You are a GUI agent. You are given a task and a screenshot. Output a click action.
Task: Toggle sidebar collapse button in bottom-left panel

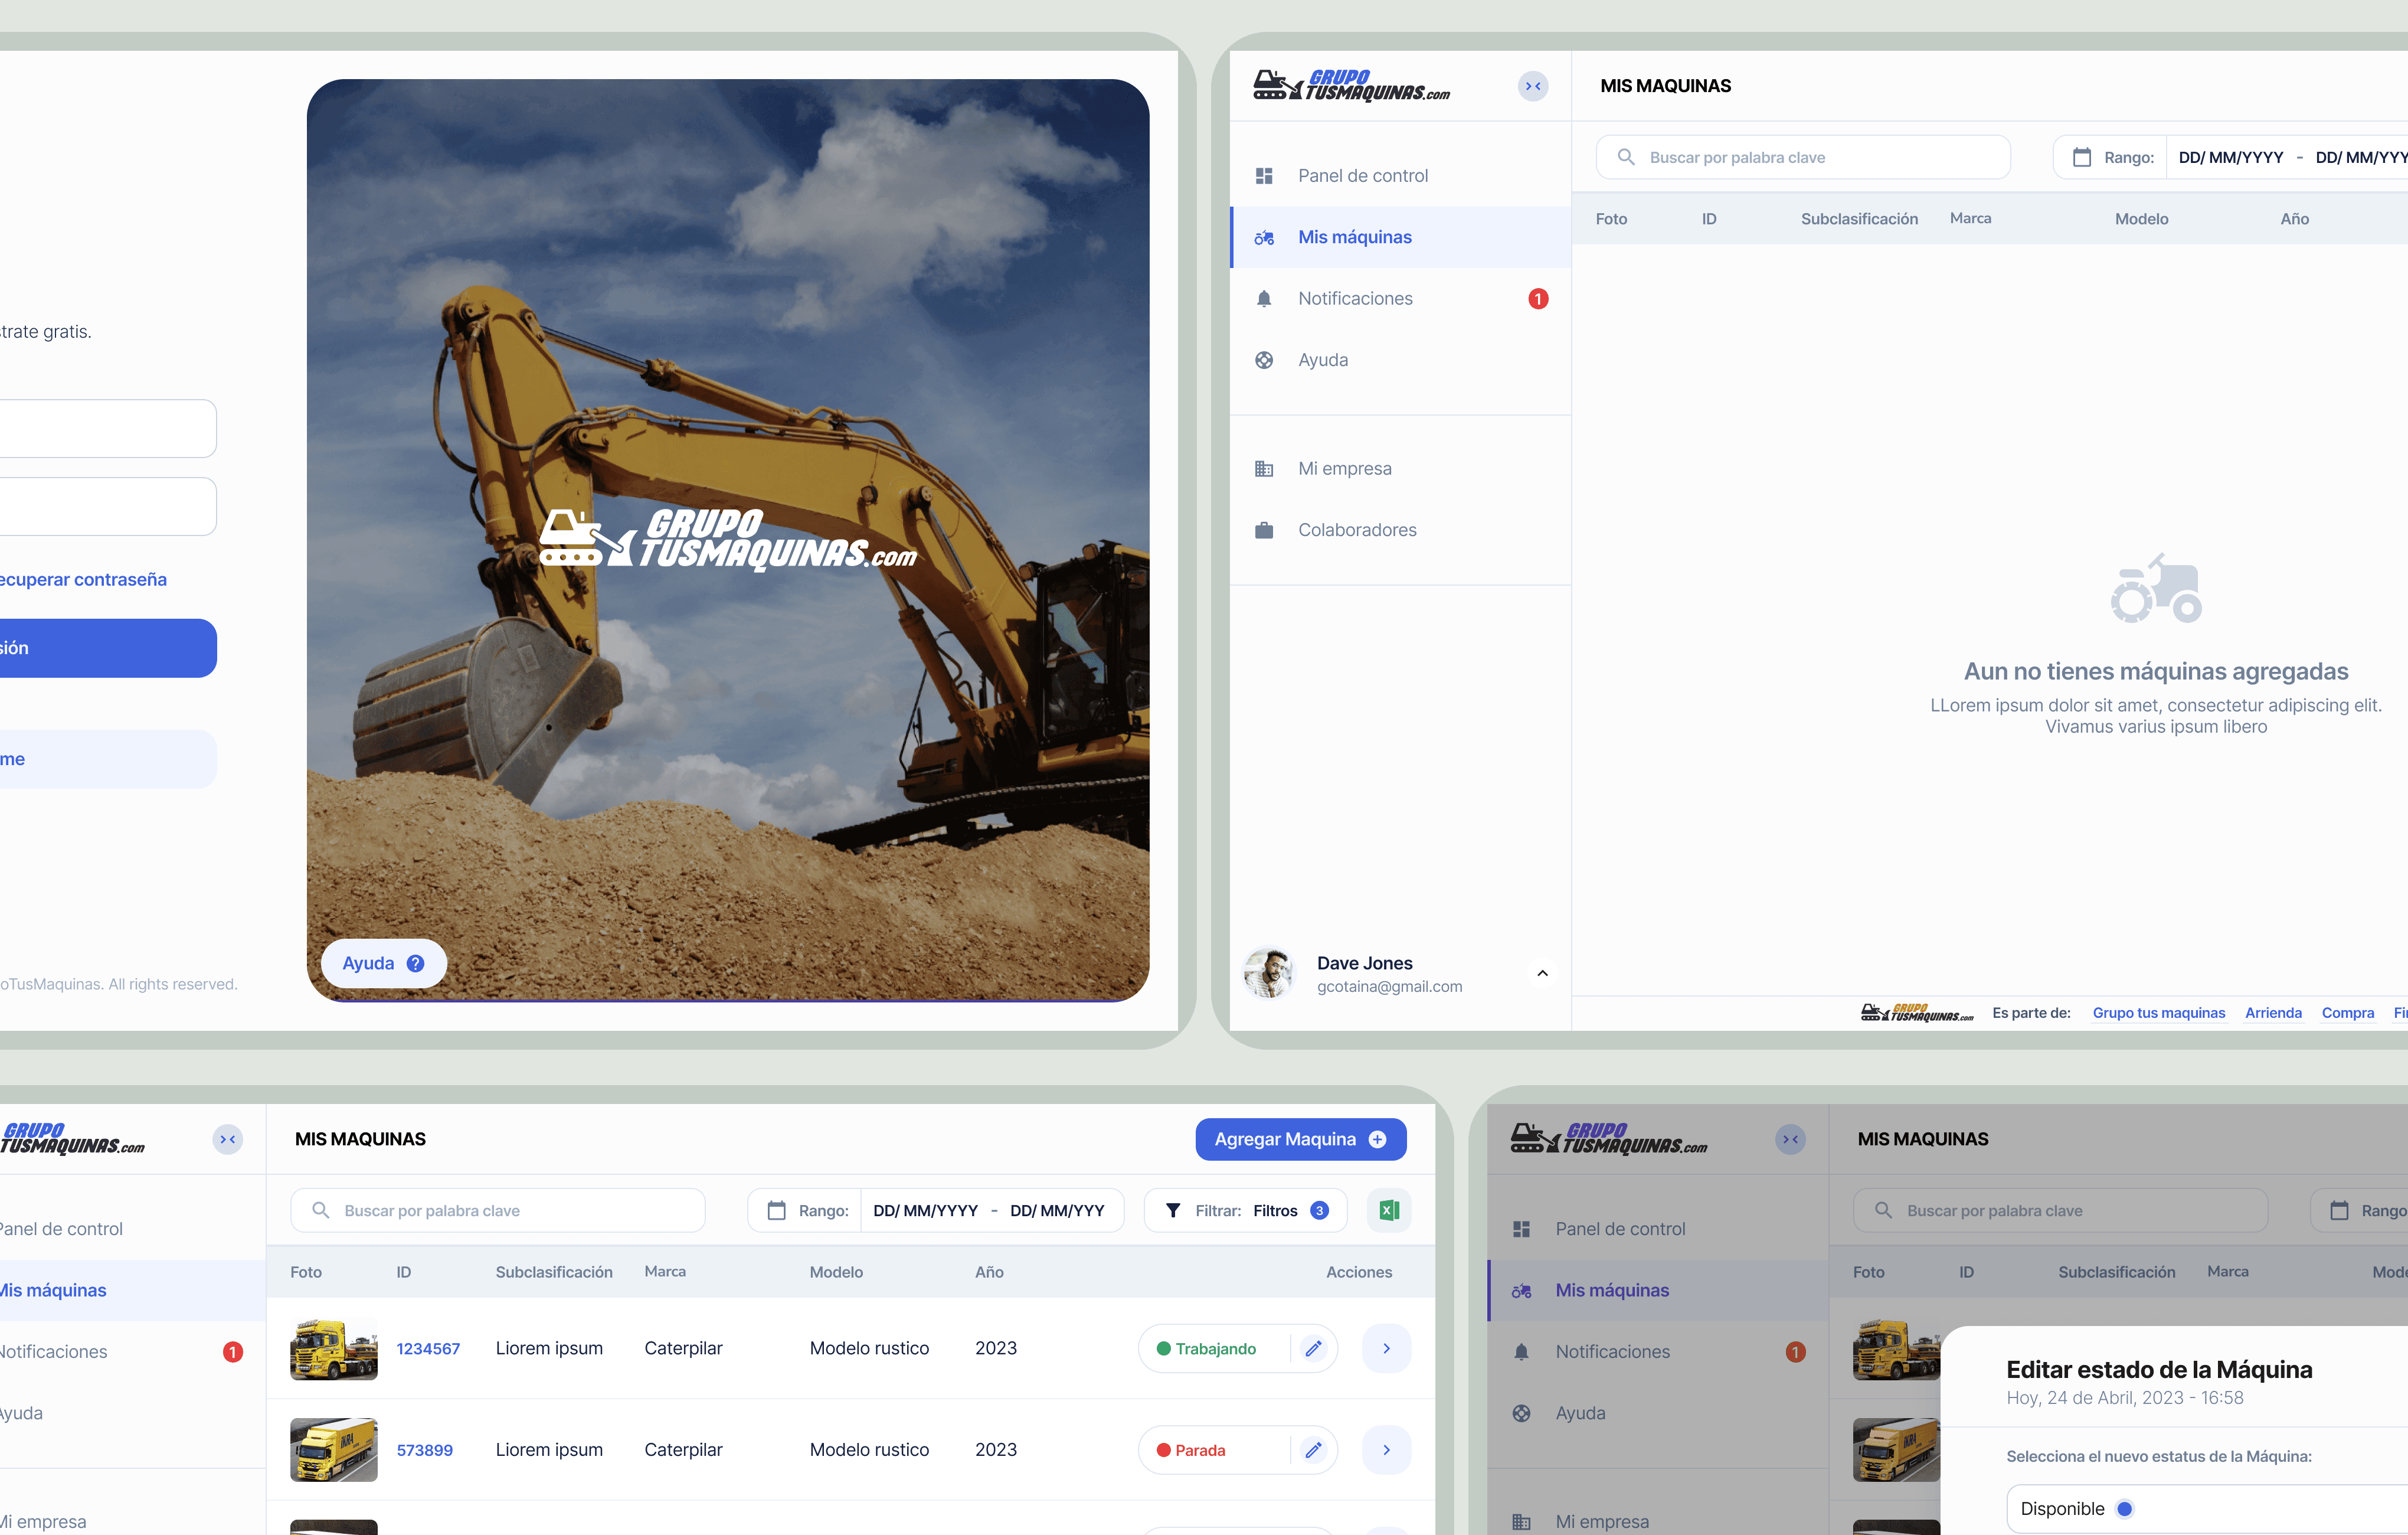(x=228, y=1139)
